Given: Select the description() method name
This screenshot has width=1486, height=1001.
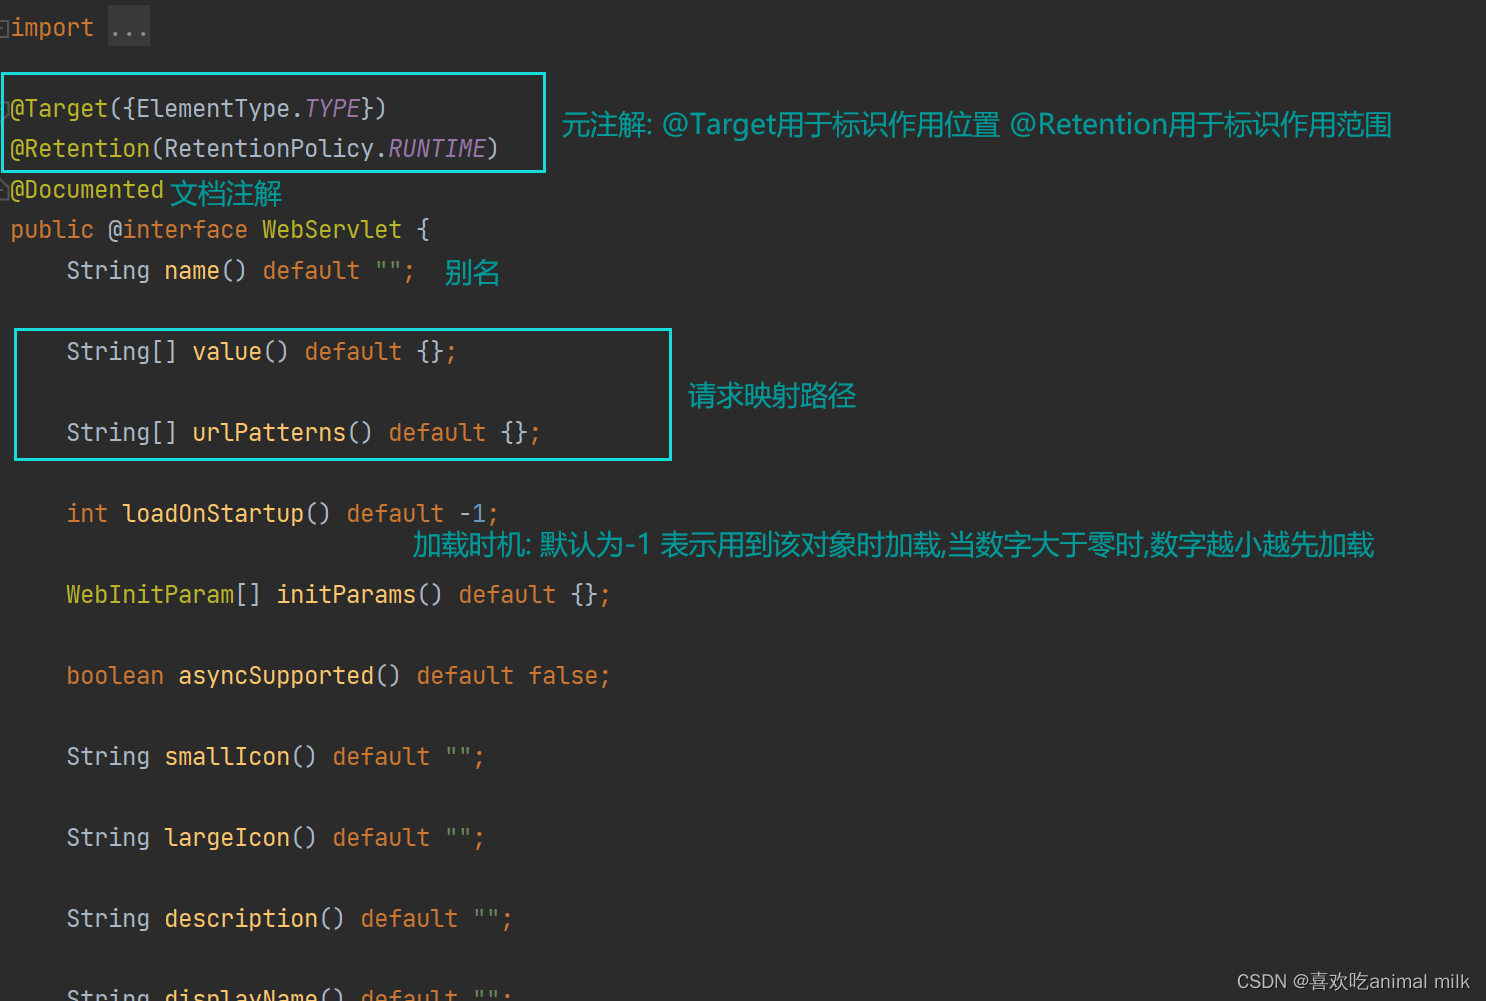Looking at the screenshot, I should [x=240, y=918].
